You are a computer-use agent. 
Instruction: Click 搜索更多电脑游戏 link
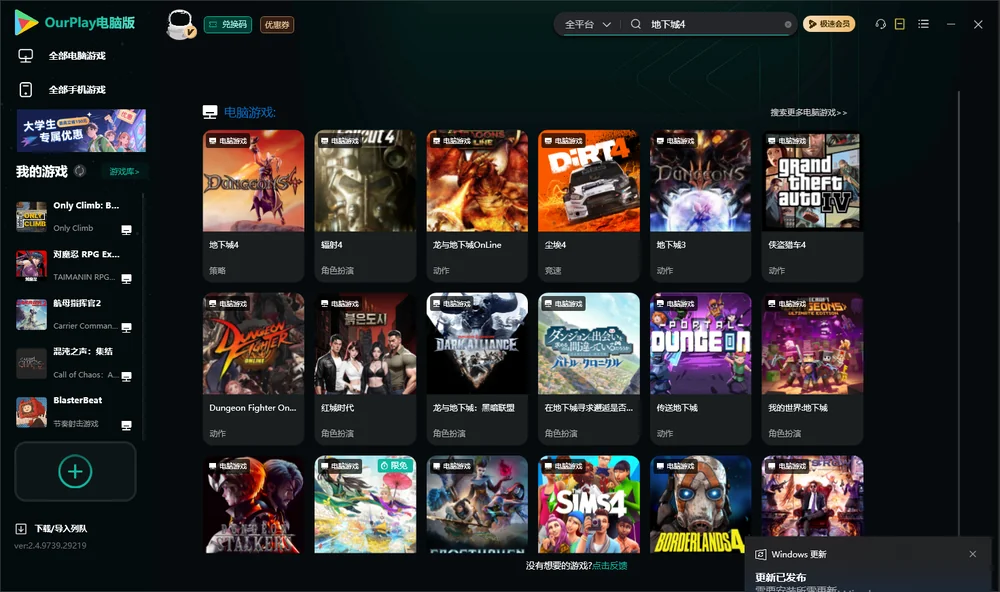point(808,112)
